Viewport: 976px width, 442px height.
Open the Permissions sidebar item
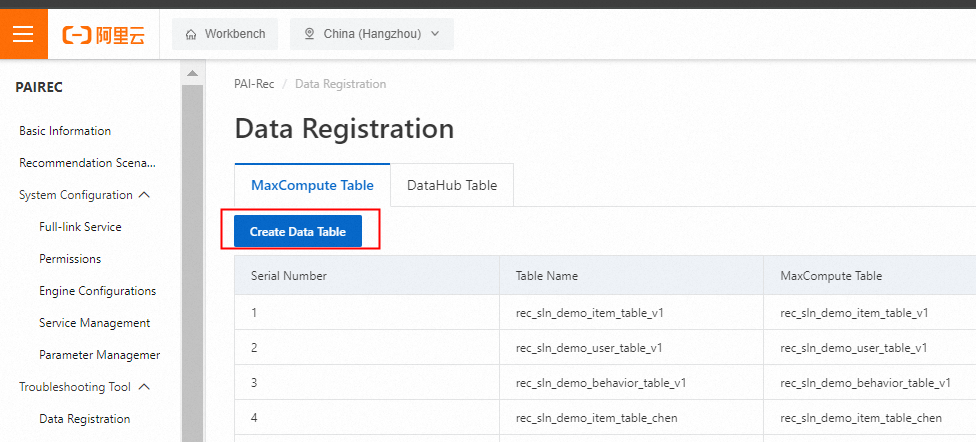(70, 259)
